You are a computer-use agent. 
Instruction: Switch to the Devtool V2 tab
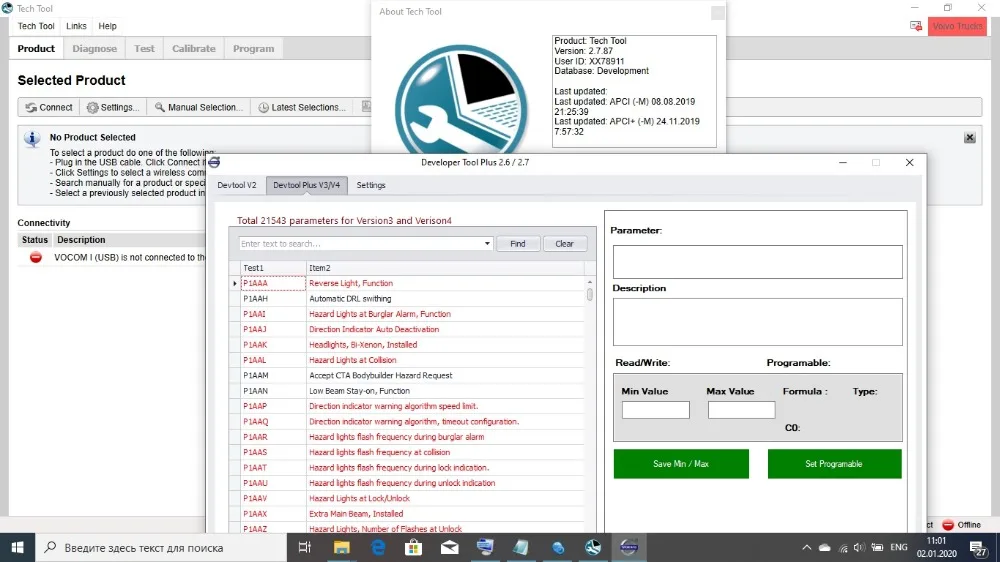point(237,185)
